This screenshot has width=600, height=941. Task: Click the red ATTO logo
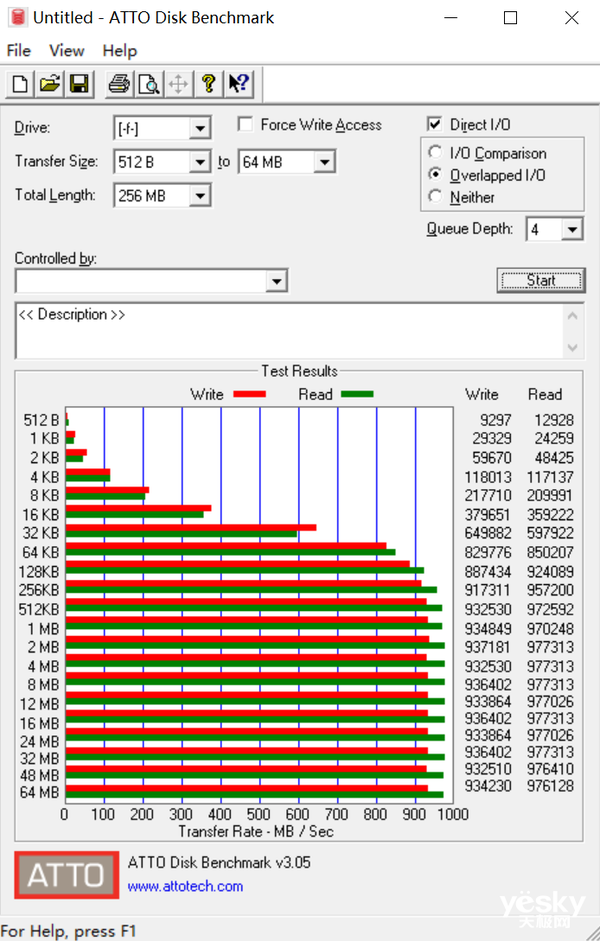coord(65,875)
